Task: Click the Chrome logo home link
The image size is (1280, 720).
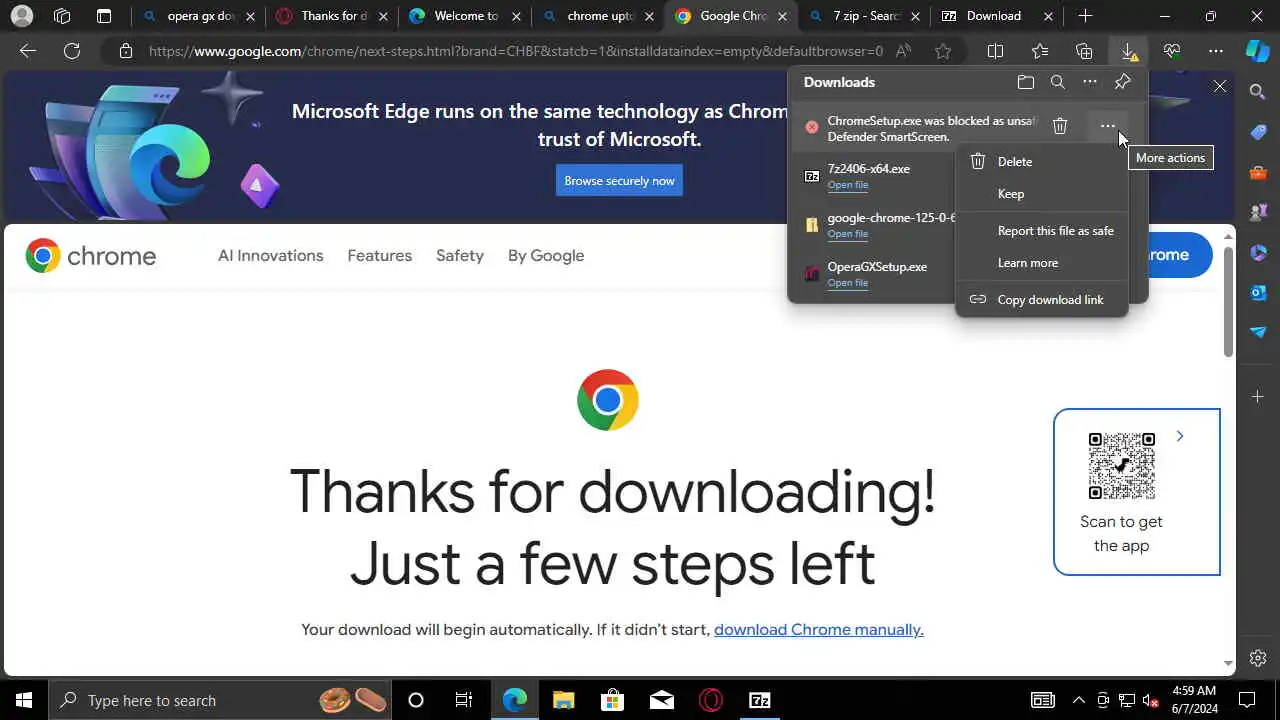Action: pyautogui.click(x=91, y=256)
